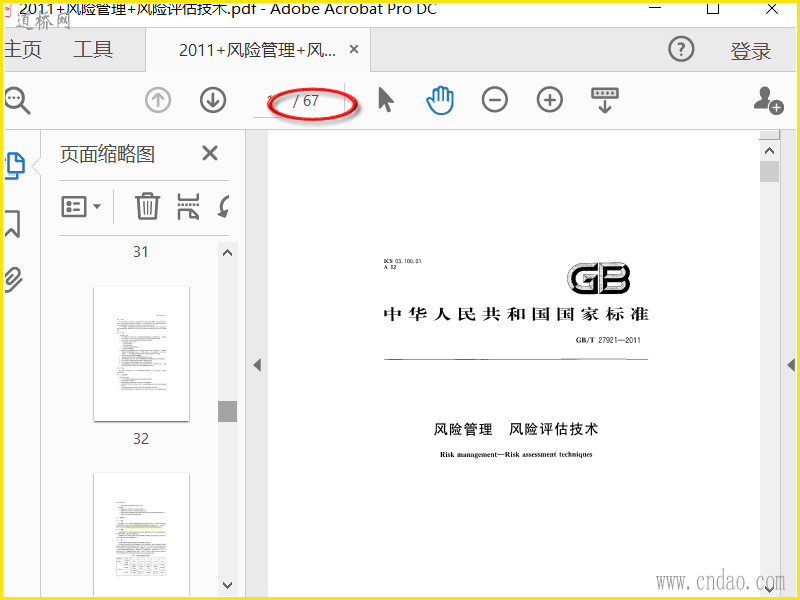This screenshot has width=800, height=600.
Task: Open the attachments paperclip panel
Action: coord(14,280)
